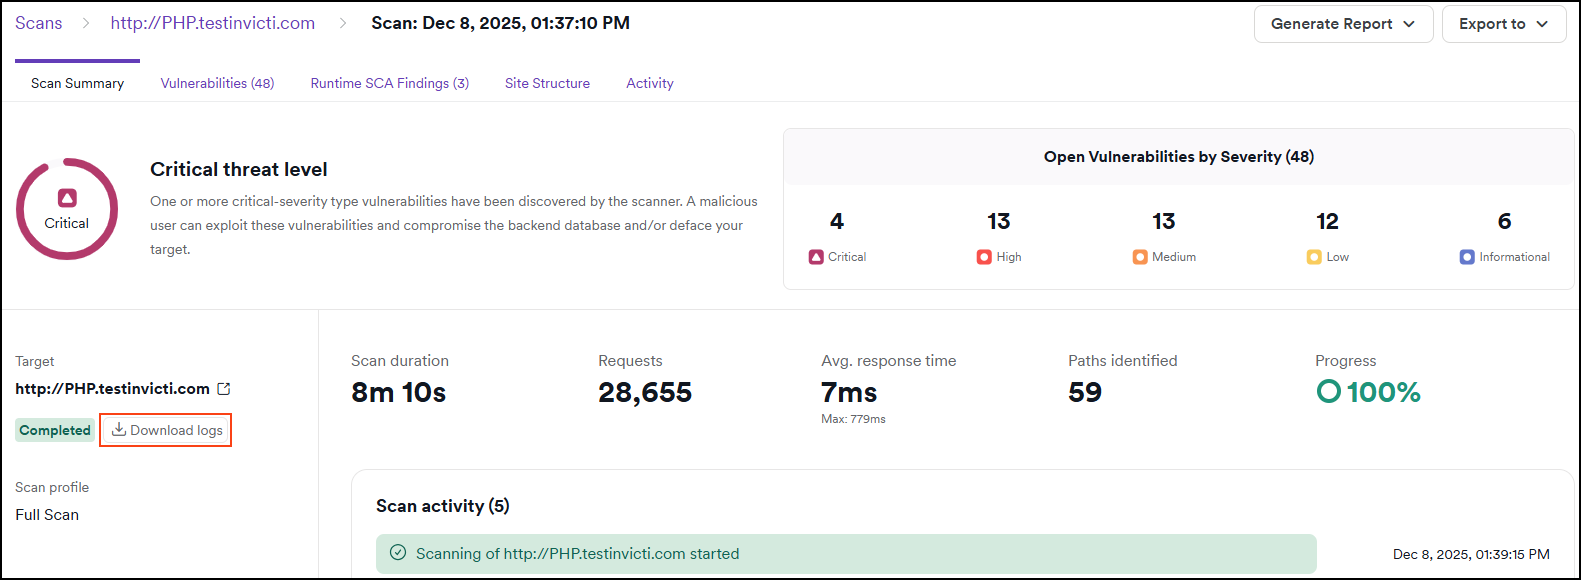The width and height of the screenshot is (1581, 580).
Task: Open the Runtime SCA Findings (3) tab
Action: coord(389,83)
